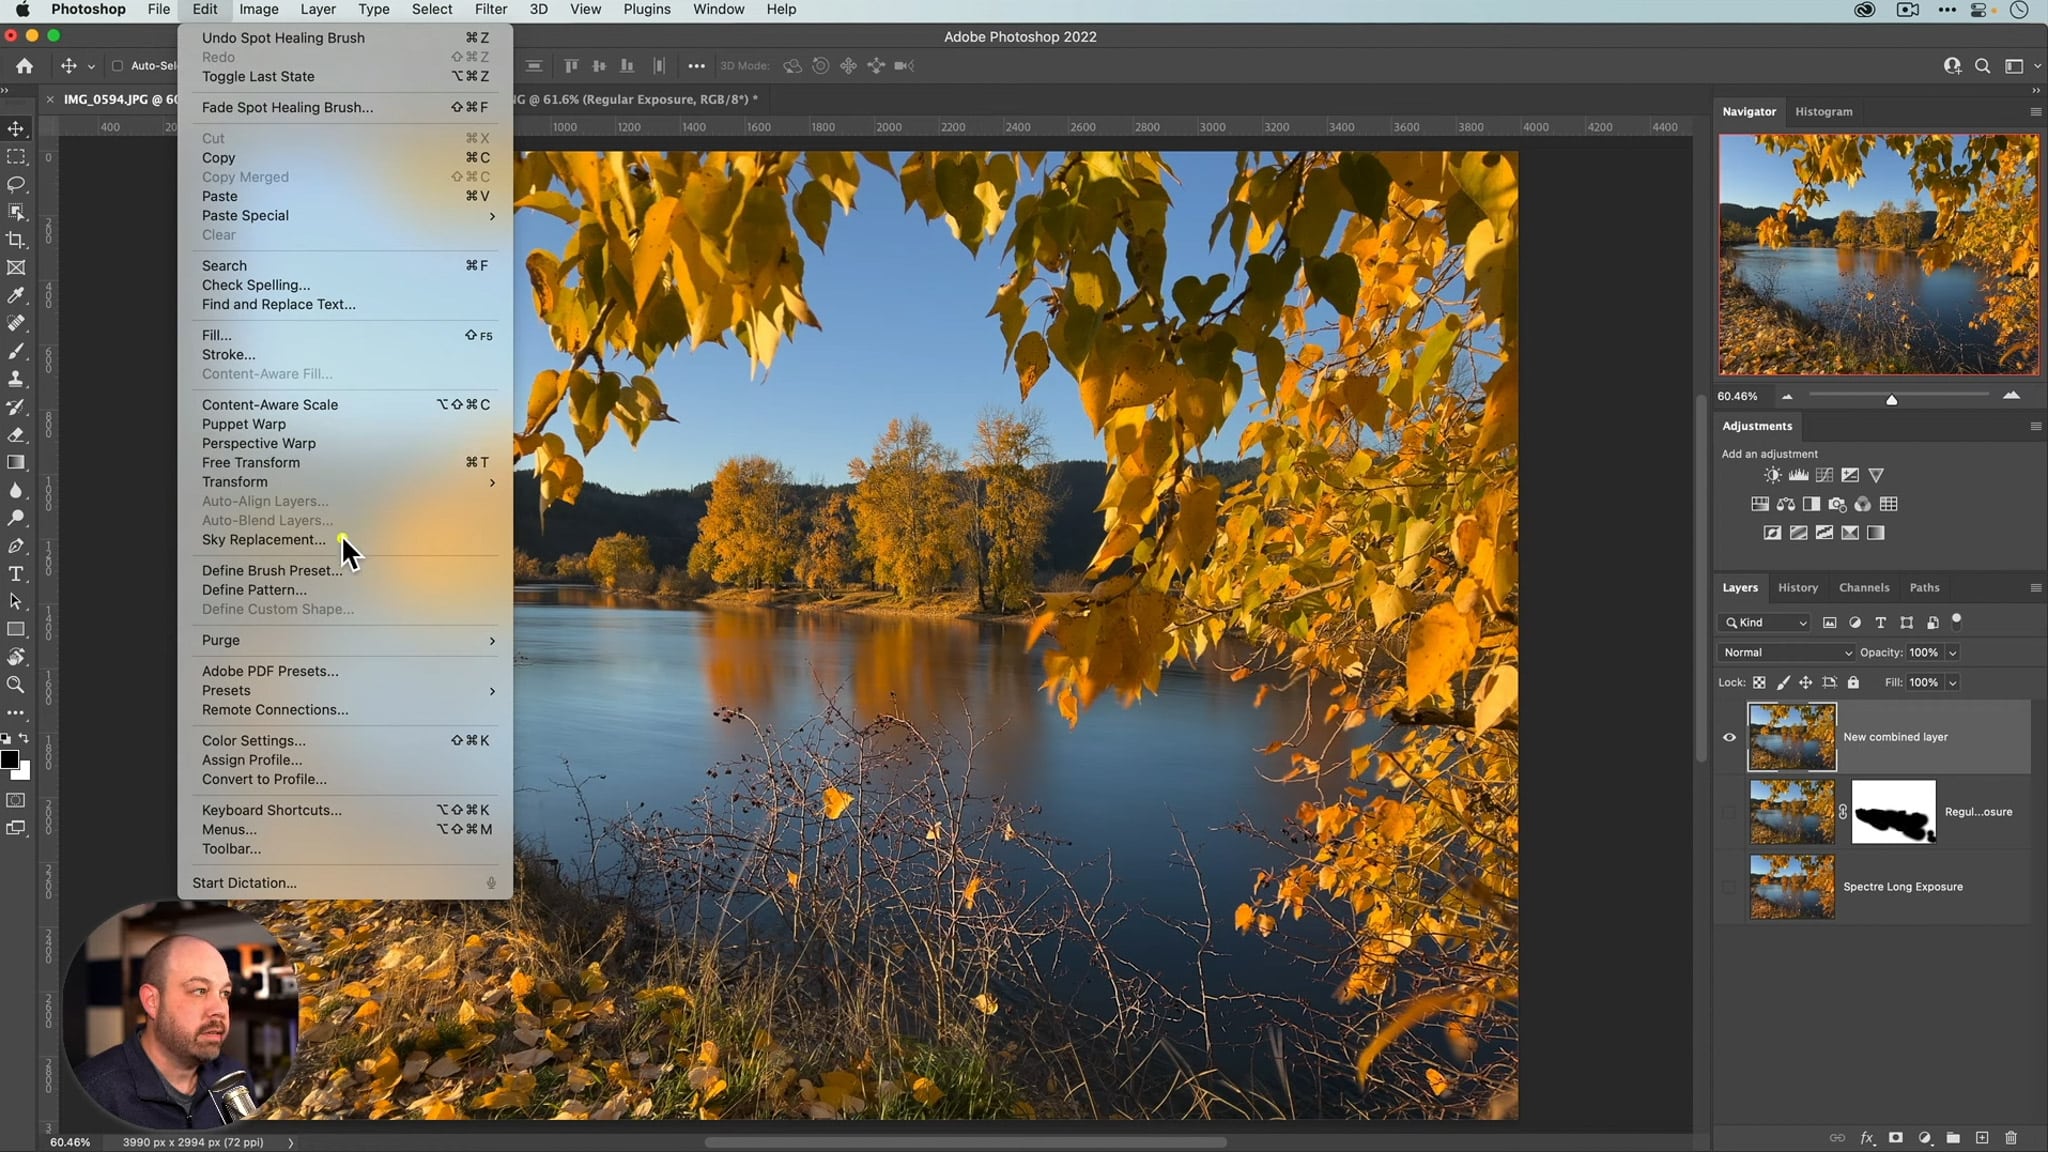Select the Lasso tool in toolbar
Screen dimensions: 2048x1152
(18, 184)
